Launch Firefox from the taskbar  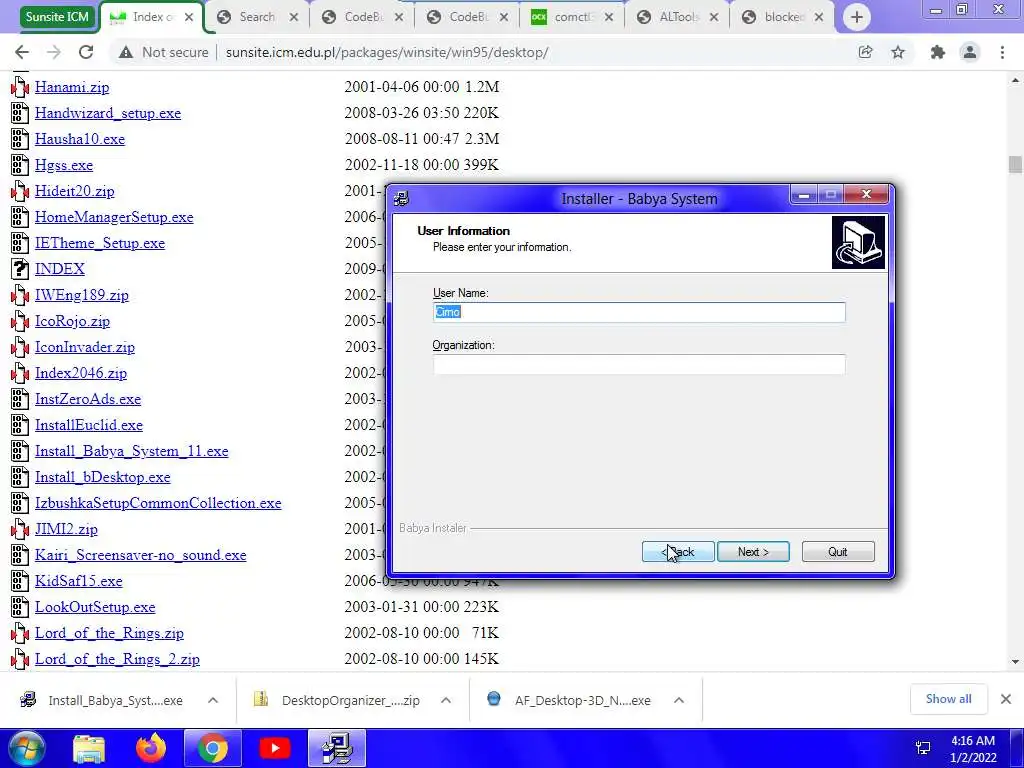click(x=151, y=748)
